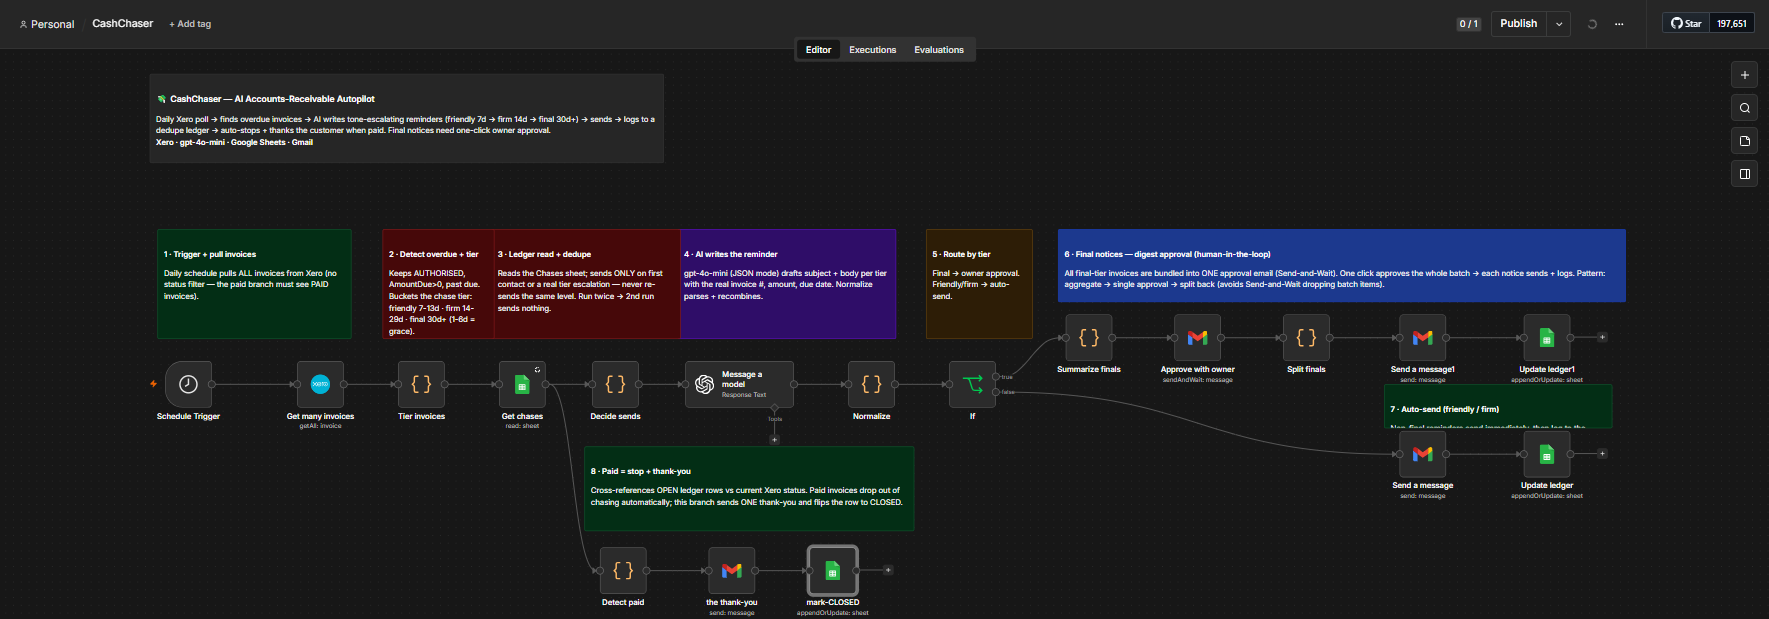Add a sticky note via page icon
The width and height of the screenshot is (1769, 619).
(1744, 141)
